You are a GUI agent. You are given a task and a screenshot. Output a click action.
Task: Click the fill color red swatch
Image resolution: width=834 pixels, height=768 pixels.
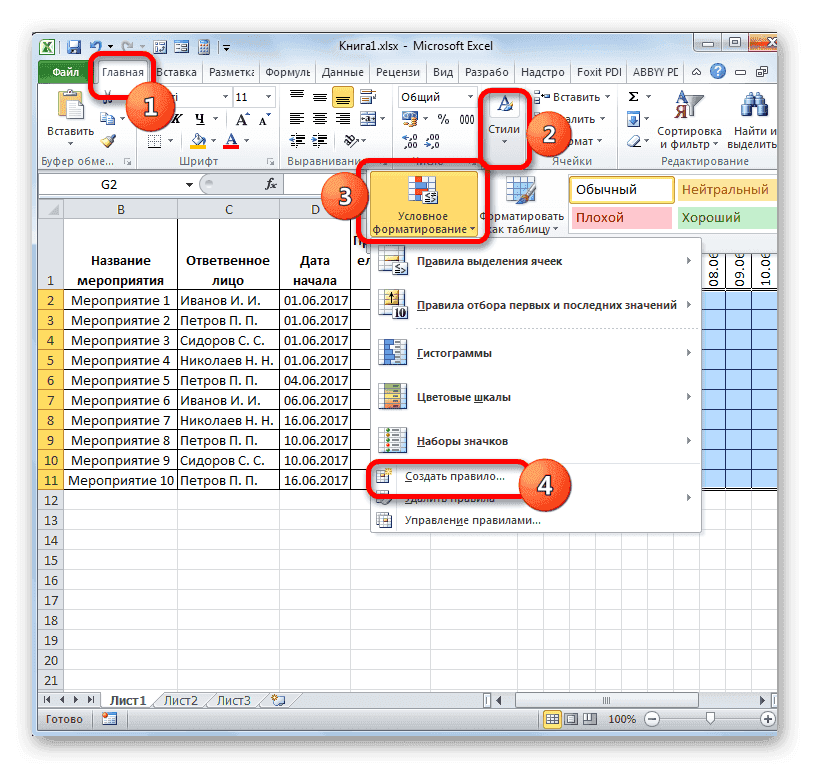click(x=232, y=147)
